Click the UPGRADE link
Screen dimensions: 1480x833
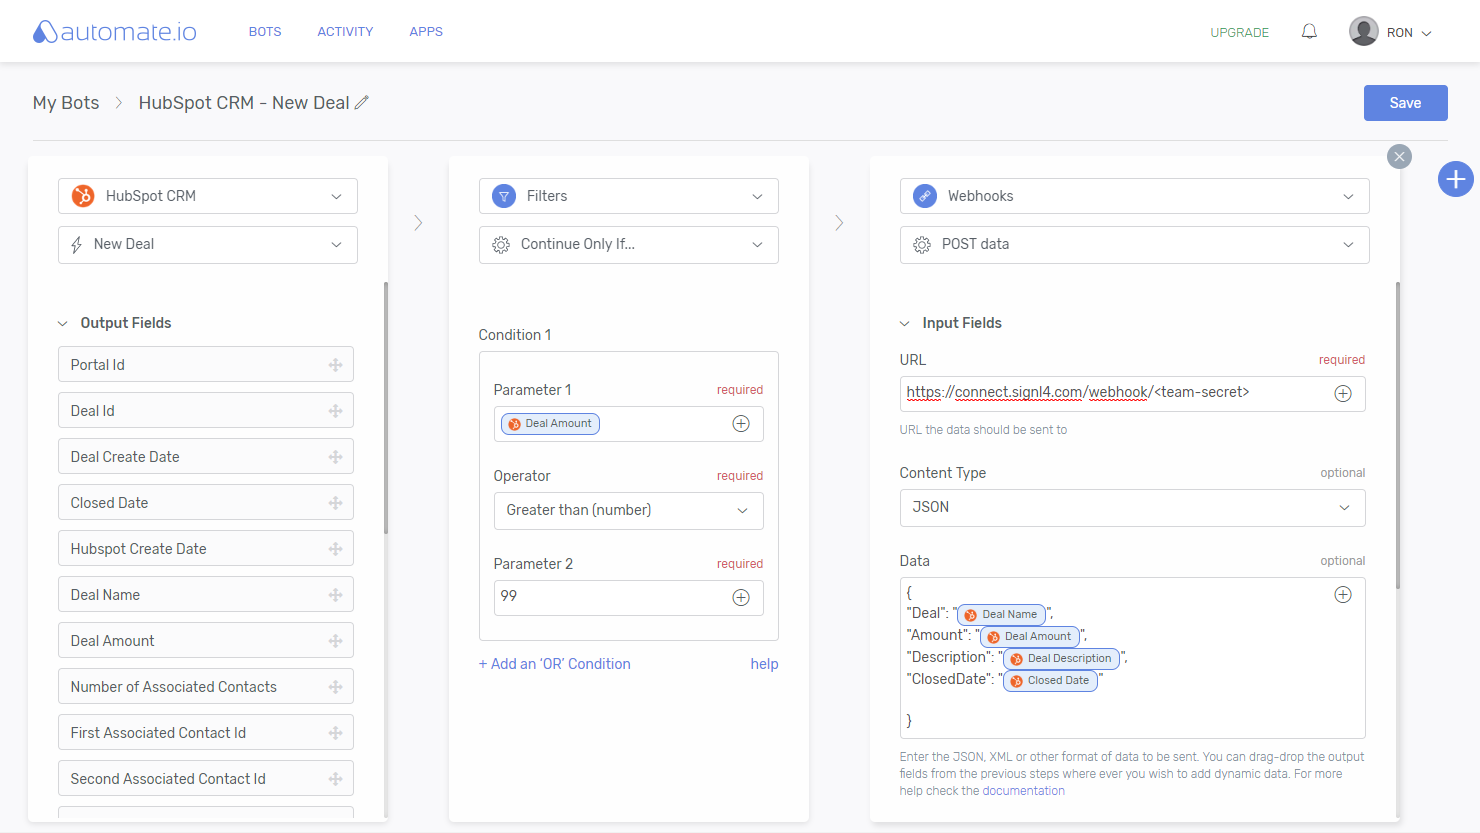[1240, 33]
